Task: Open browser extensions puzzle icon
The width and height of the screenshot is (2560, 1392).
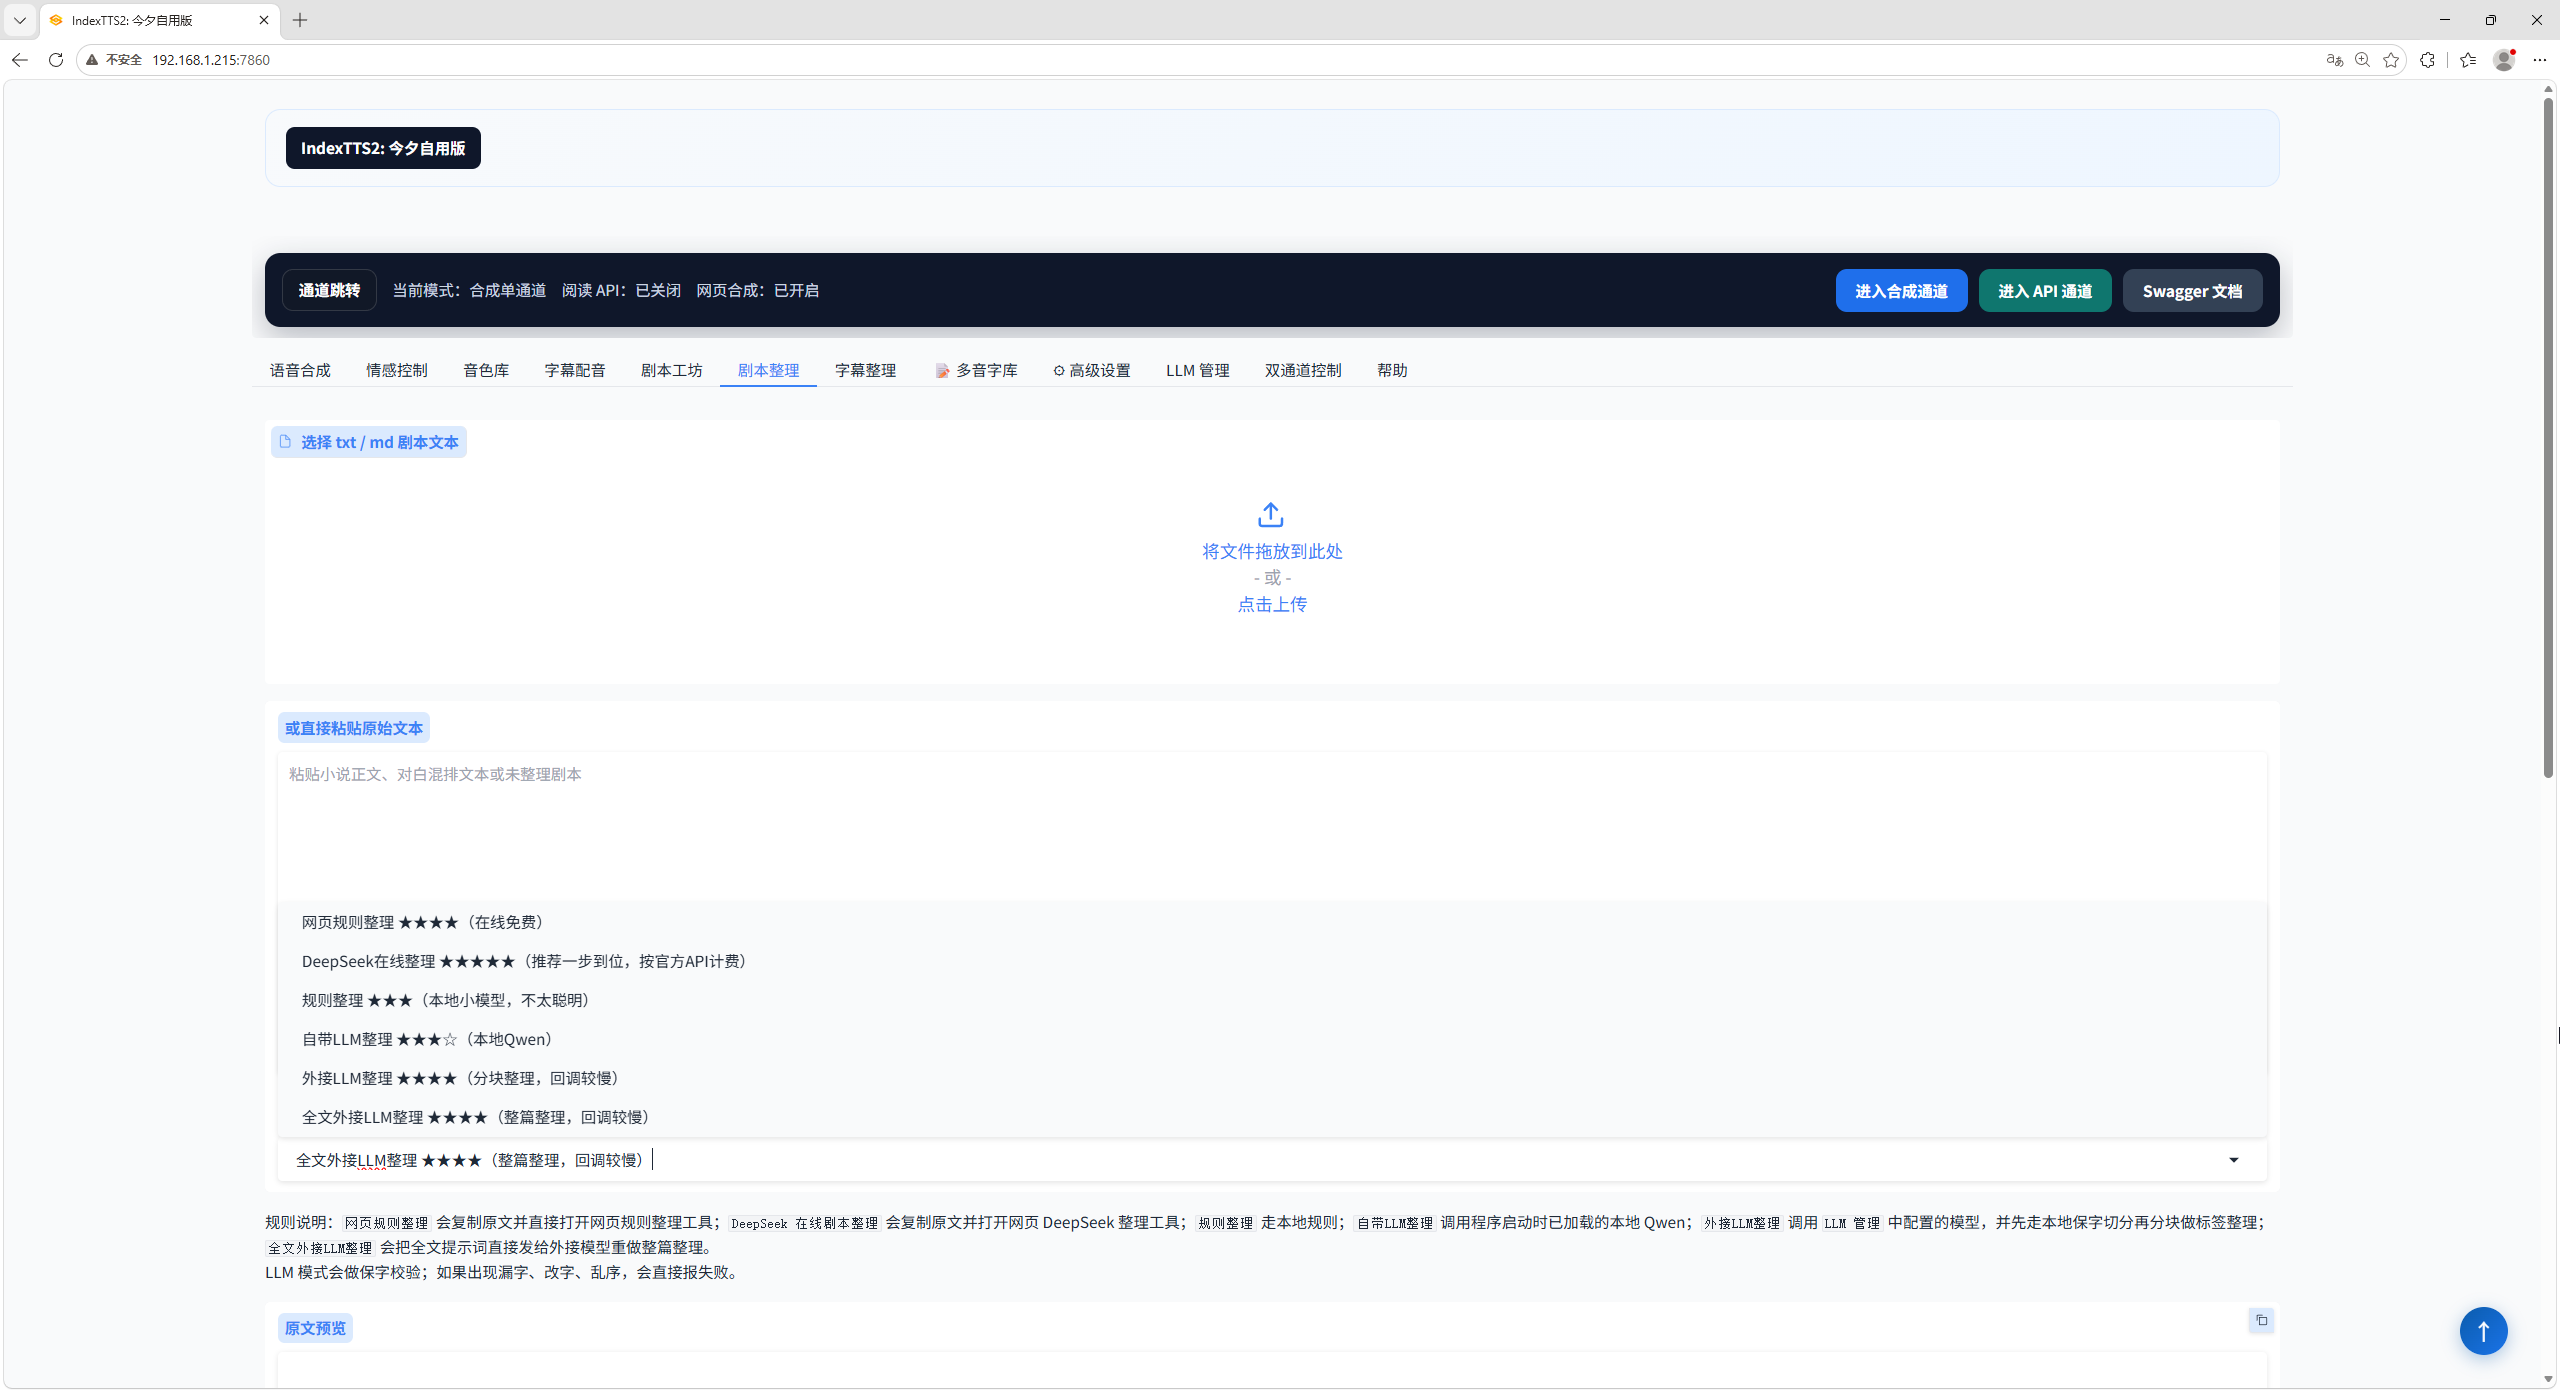Action: (x=2427, y=60)
